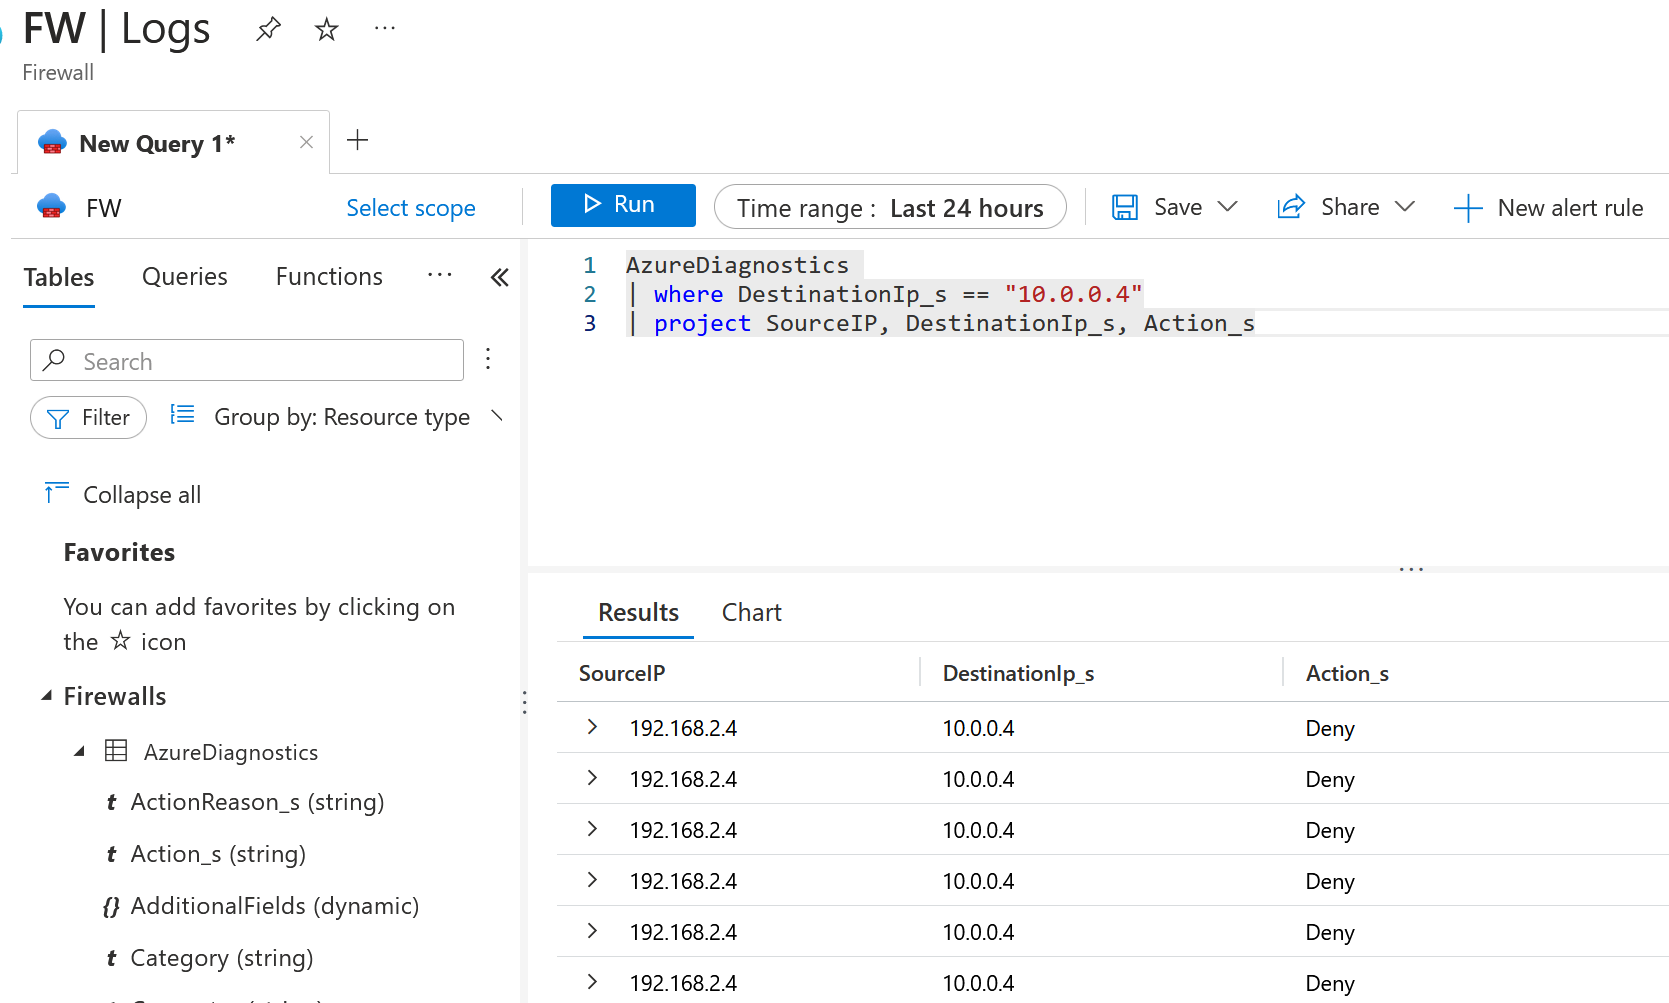Click the Select scope link
The height and width of the screenshot is (1003, 1669).
pos(411,208)
